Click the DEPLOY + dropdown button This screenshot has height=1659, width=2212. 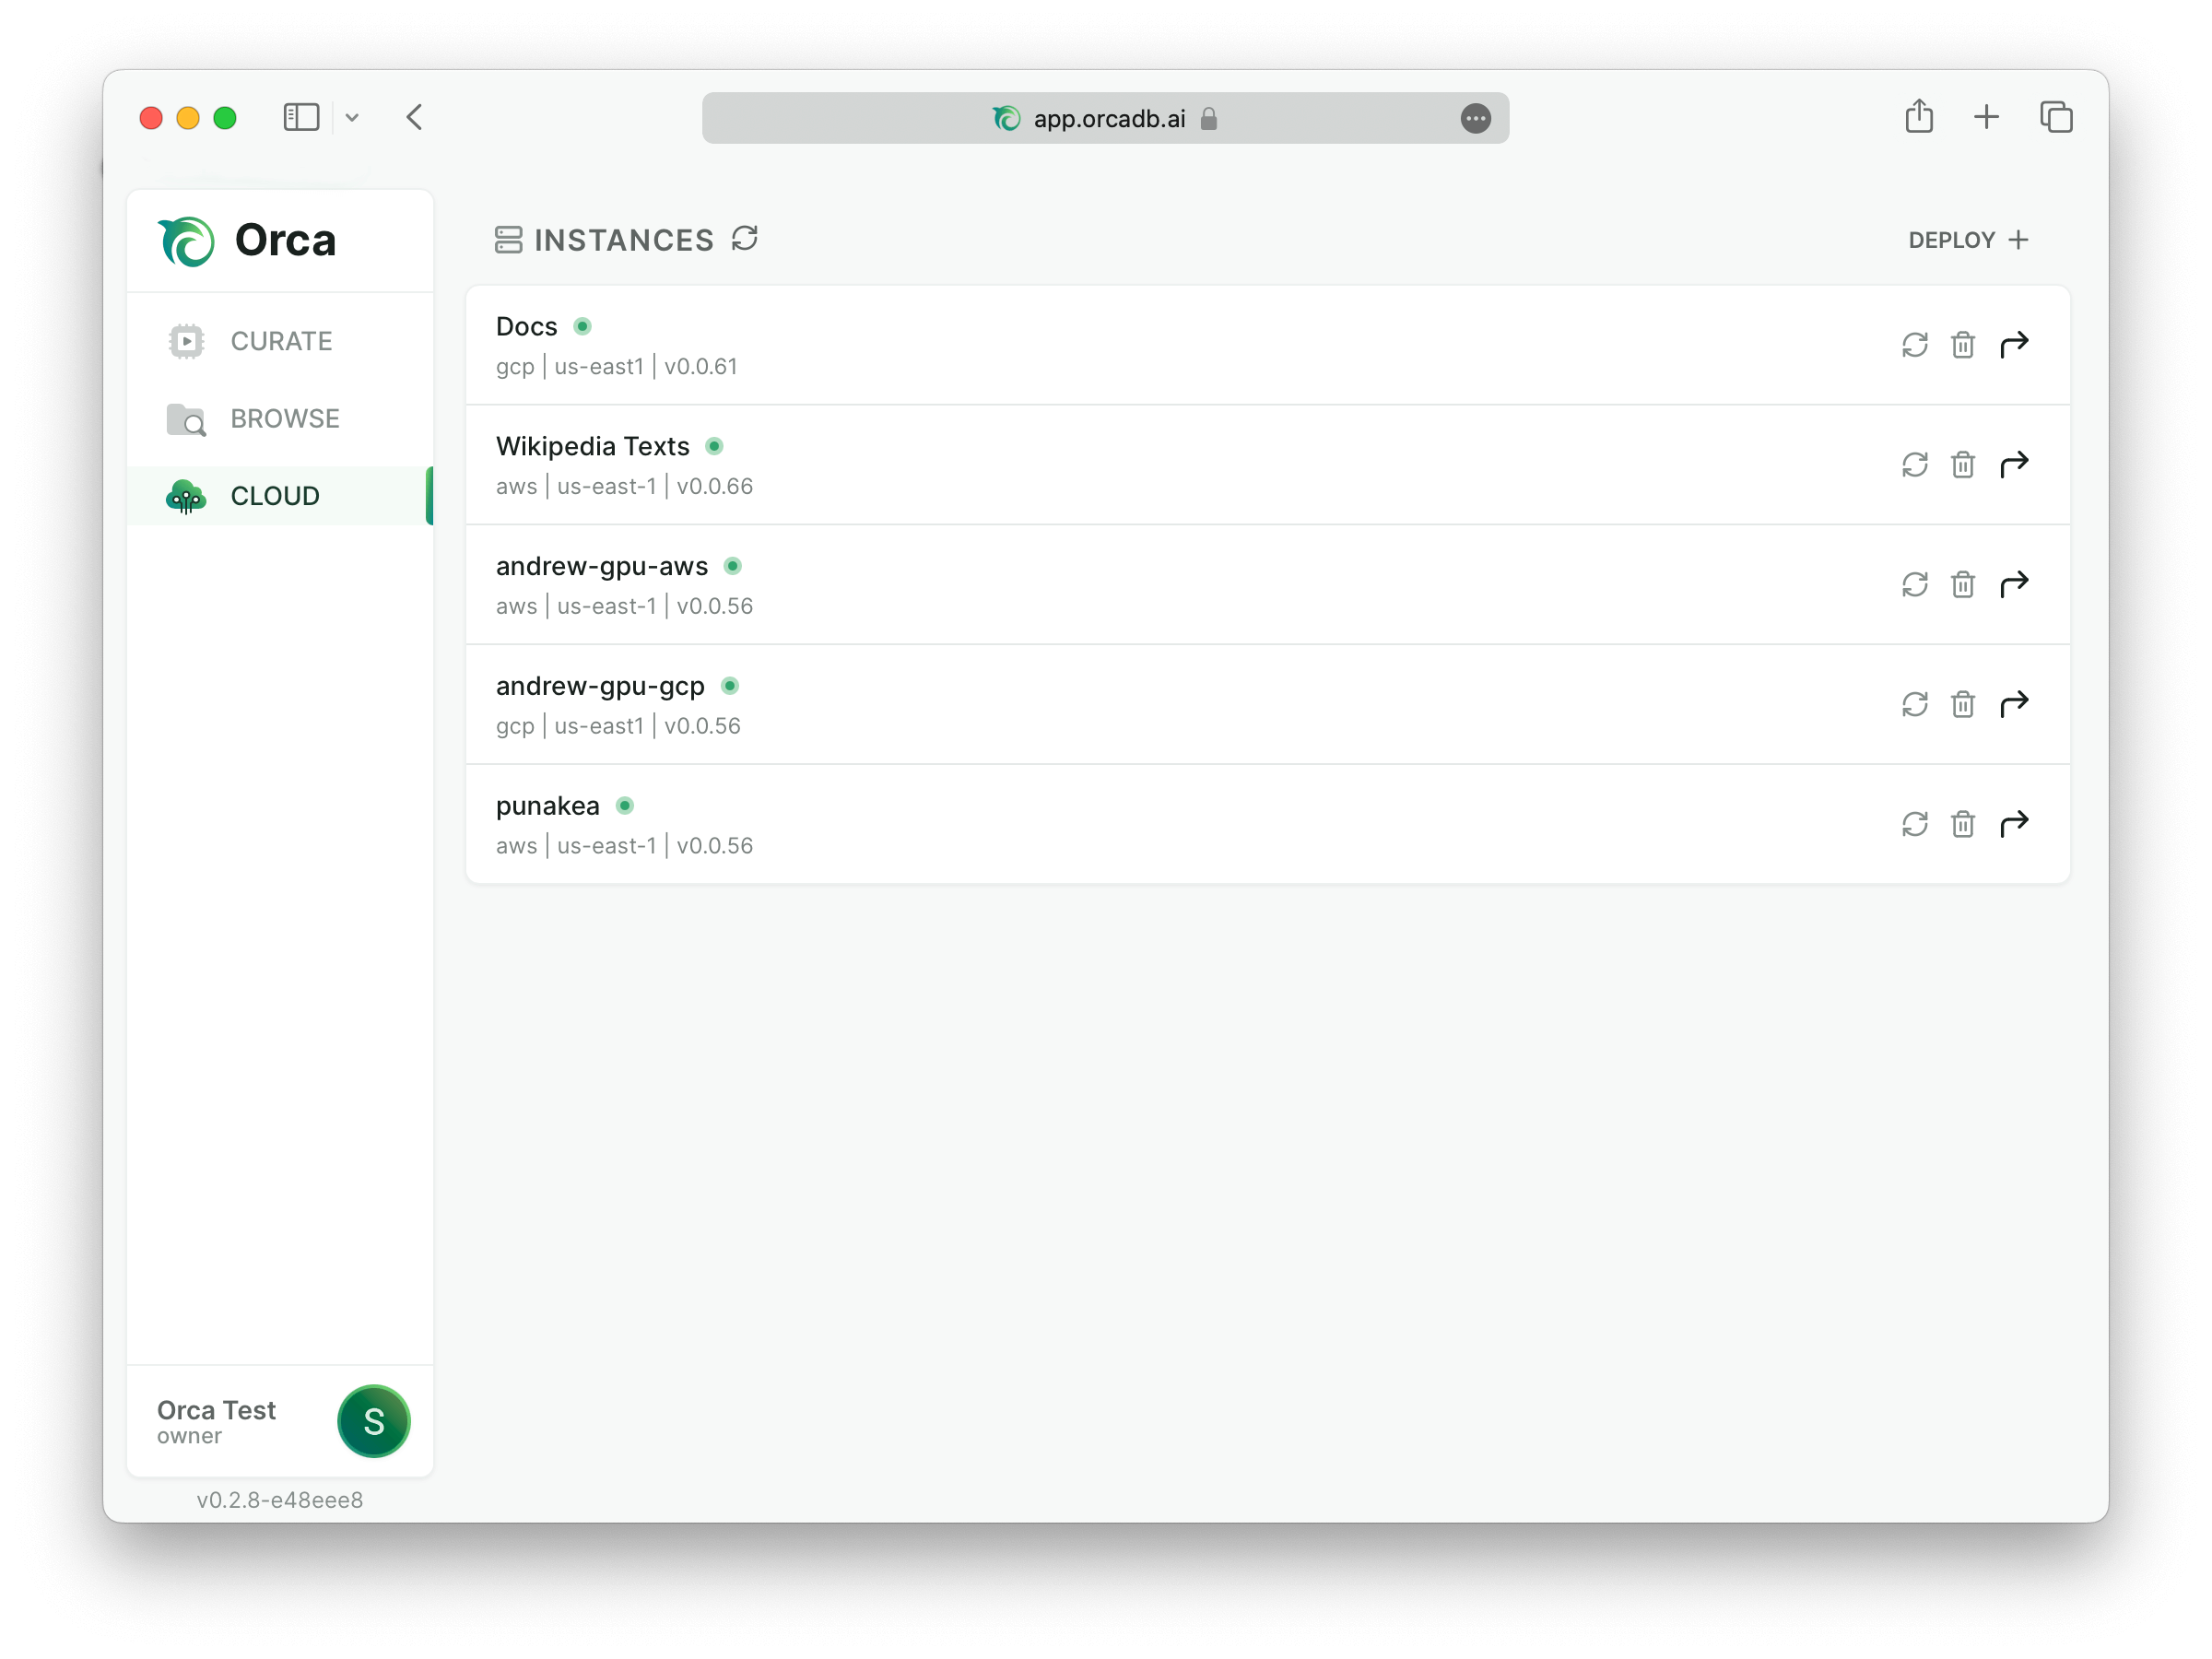[x=1967, y=239]
